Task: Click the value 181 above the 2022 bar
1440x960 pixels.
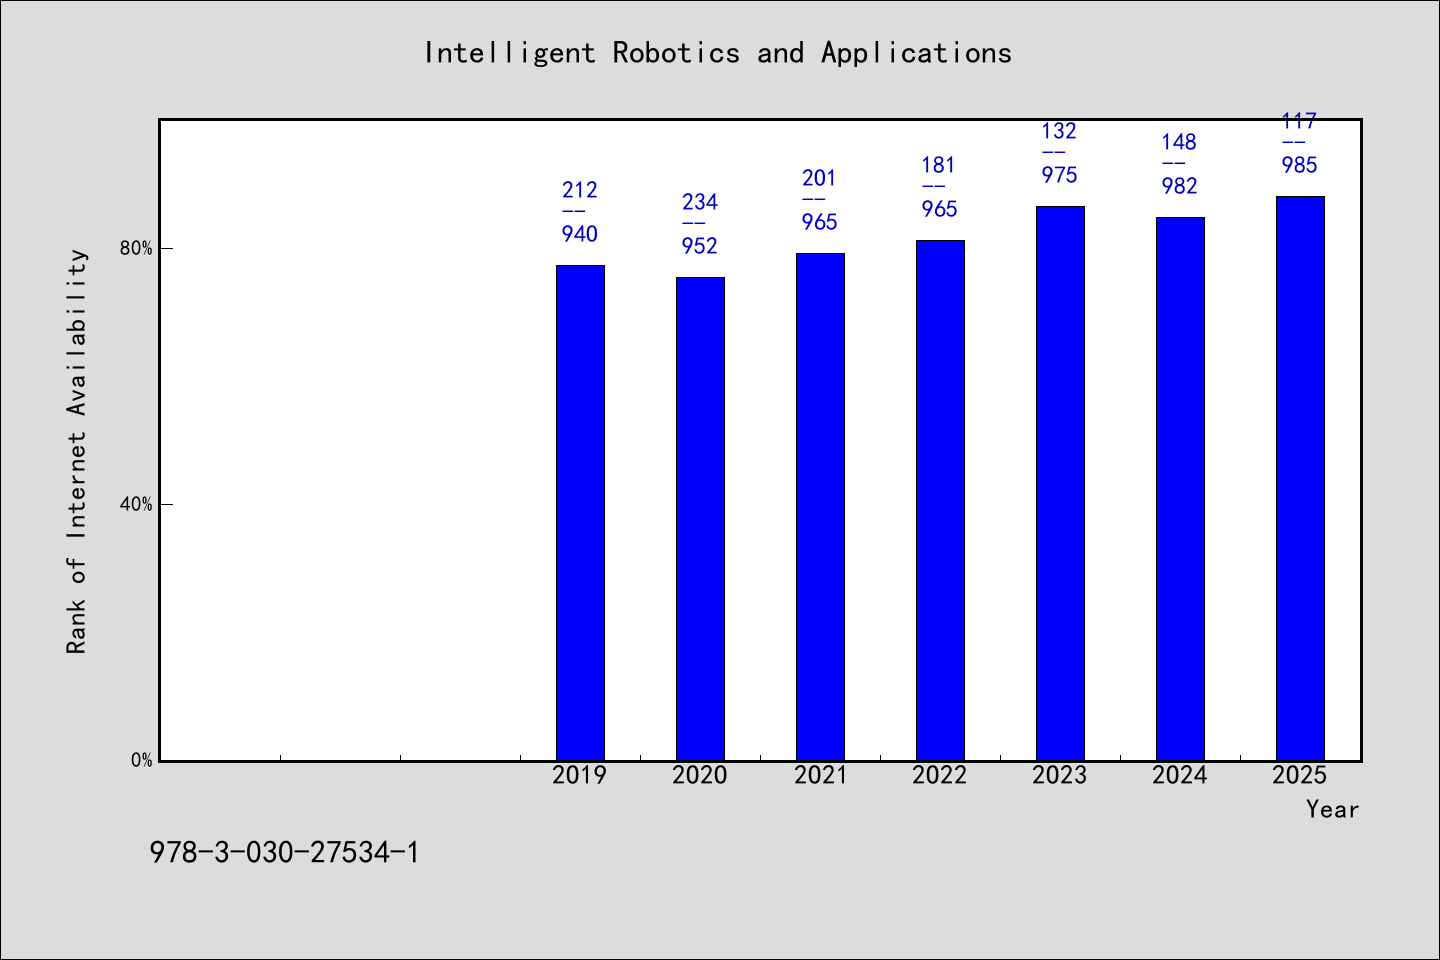Action: (x=940, y=165)
